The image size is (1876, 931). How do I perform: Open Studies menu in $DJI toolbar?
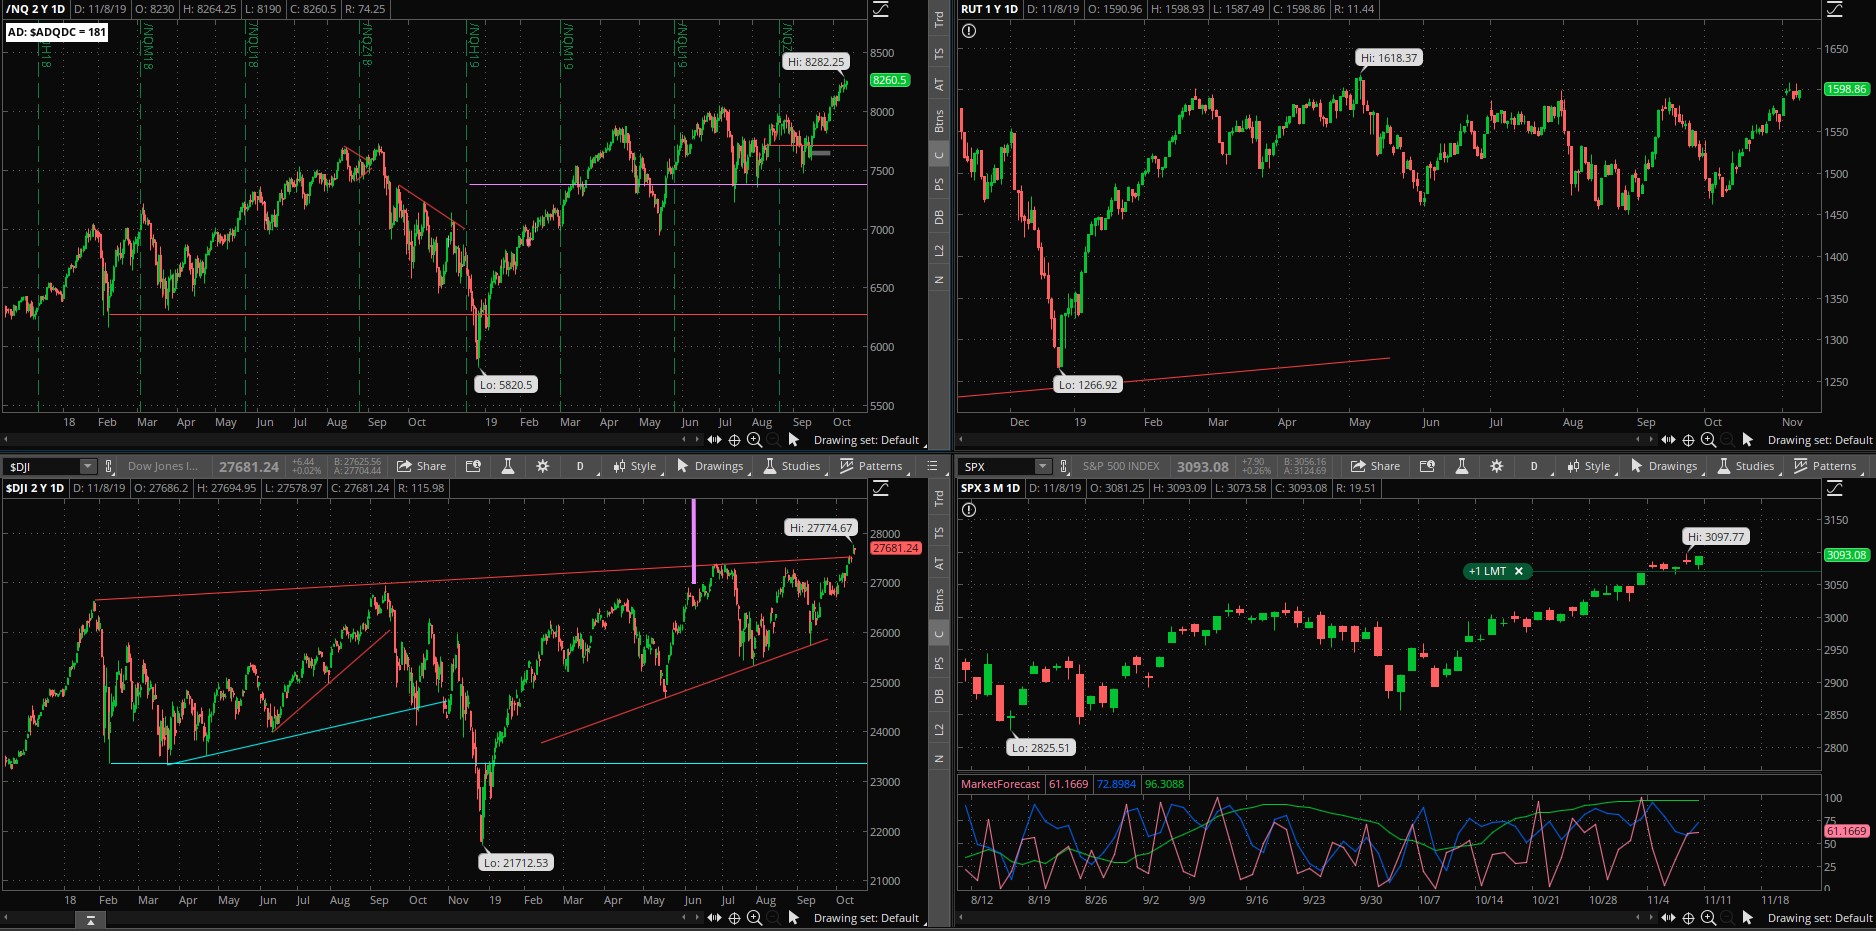point(792,466)
